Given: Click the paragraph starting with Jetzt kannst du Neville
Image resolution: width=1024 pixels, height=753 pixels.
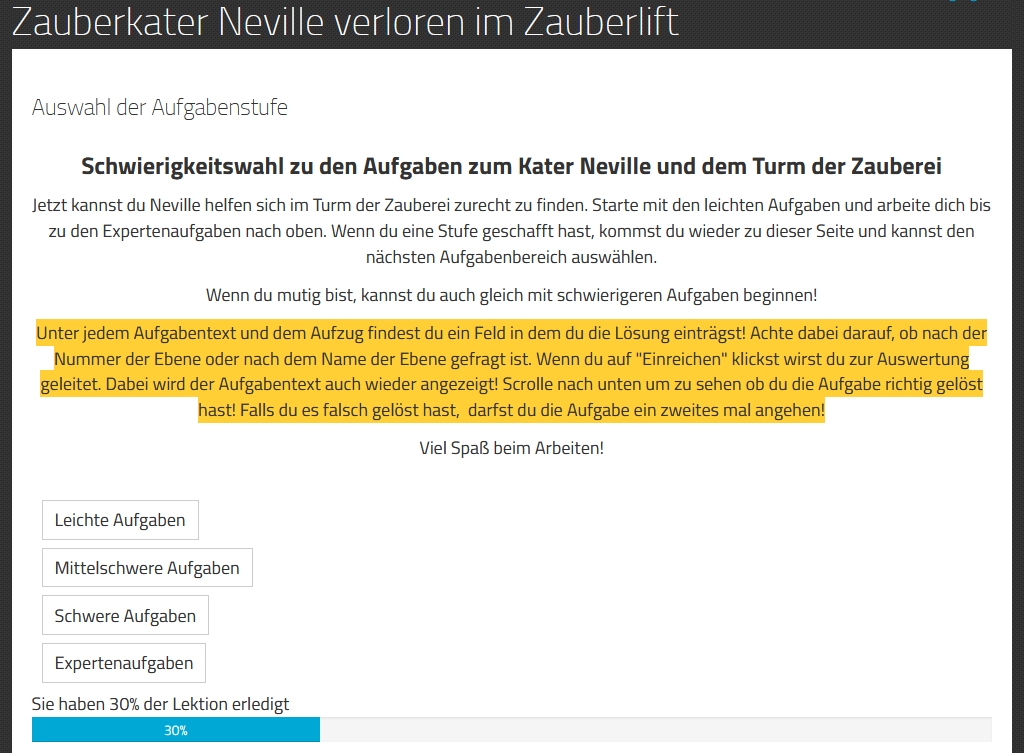Looking at the screenshot, I should pos(511,231).
